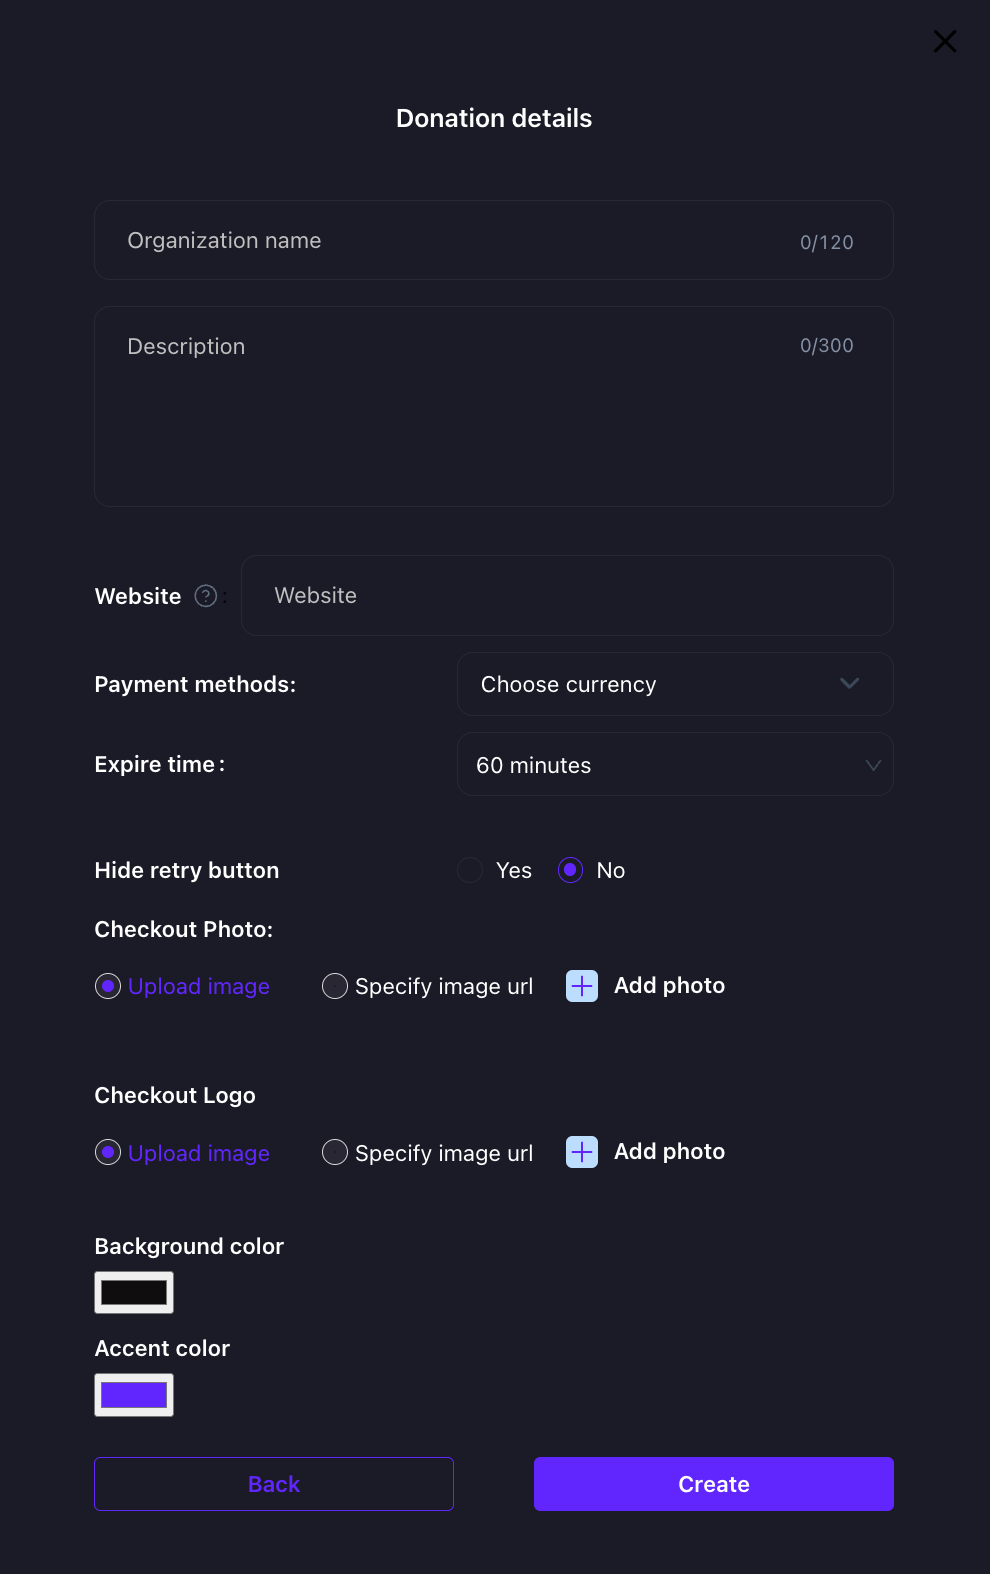
Task: Choose Upload image for Checkout Photo
Action: pyautogui.click(x=108, y=987)
